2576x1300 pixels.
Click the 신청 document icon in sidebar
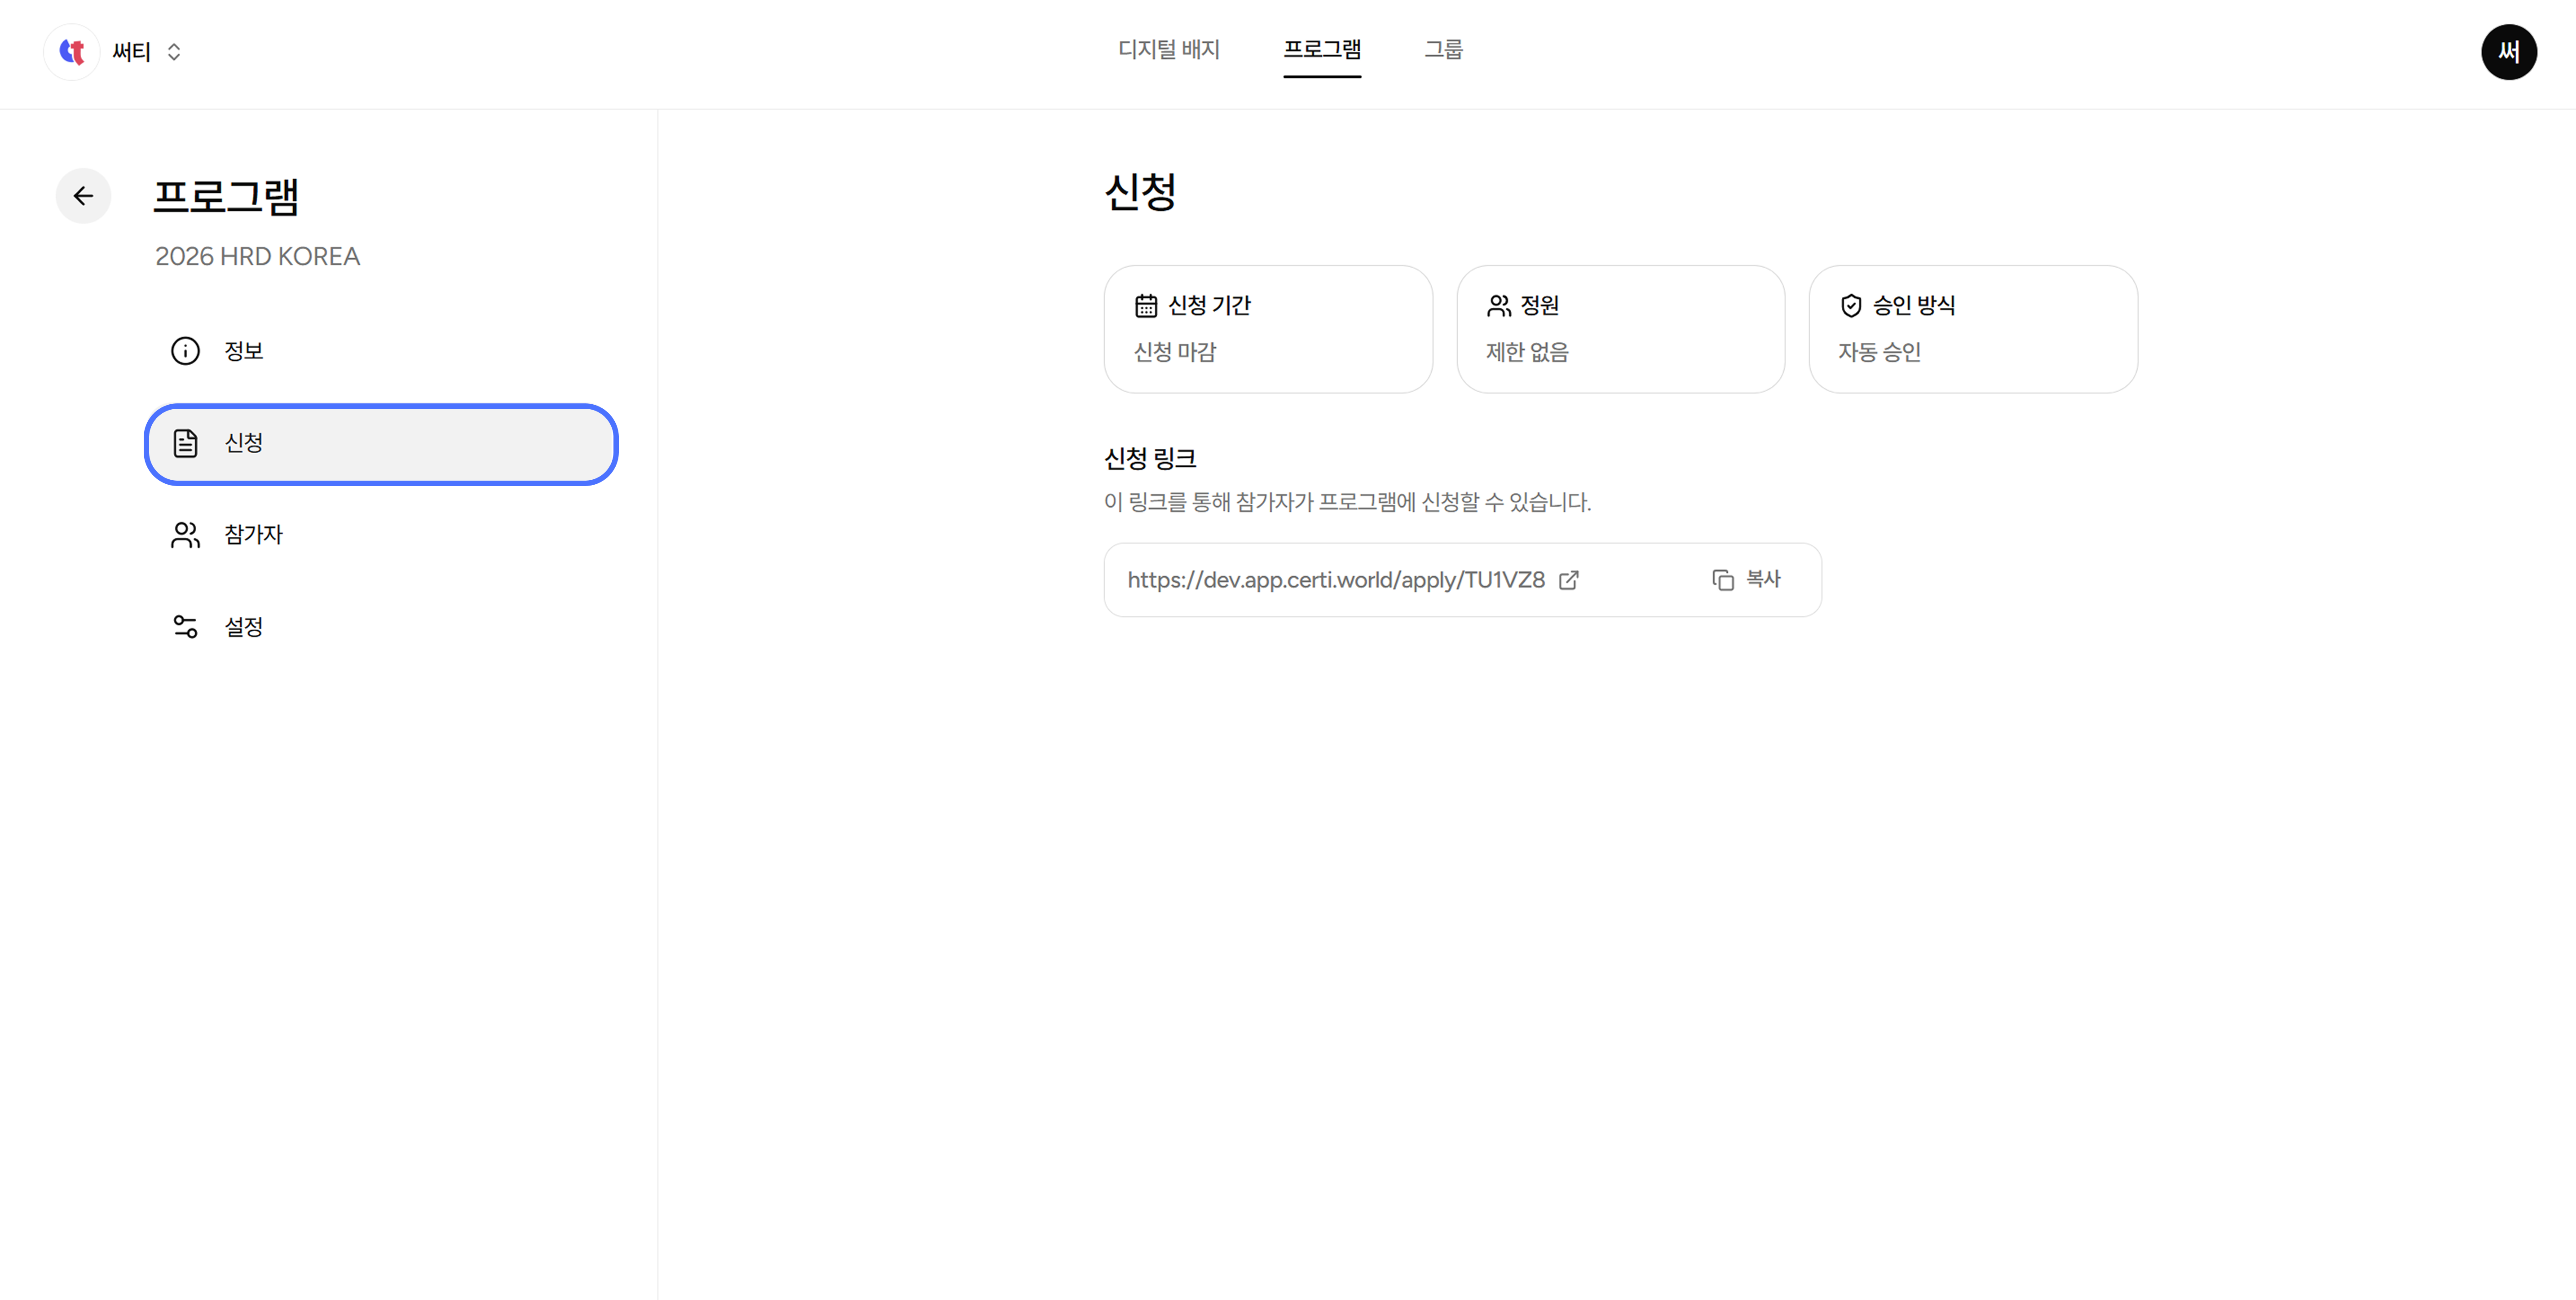[x=185, y=443]
